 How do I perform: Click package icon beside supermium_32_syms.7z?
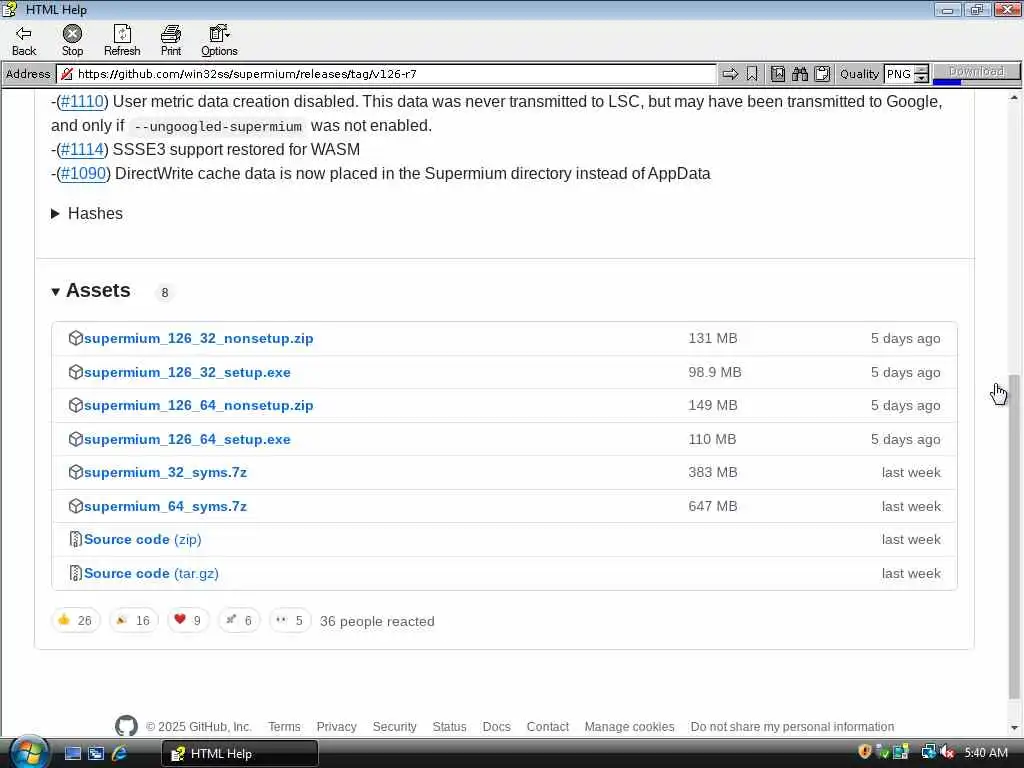coord(76,472)
